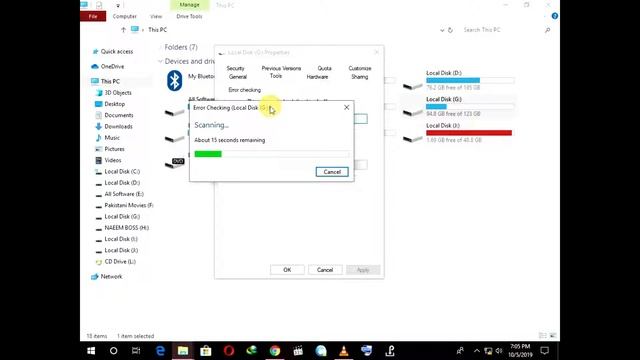Select This PC in navigation pane

pos(110,81)
